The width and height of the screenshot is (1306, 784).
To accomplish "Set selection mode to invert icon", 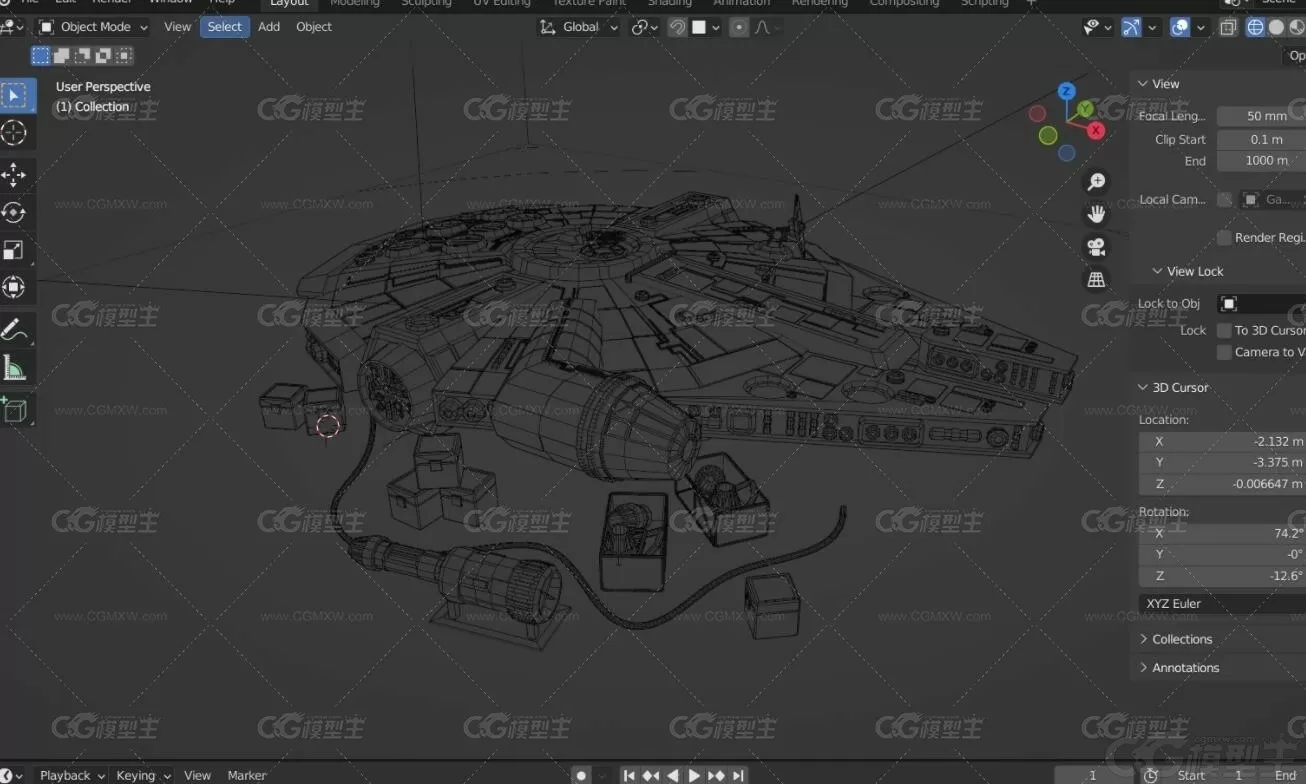I will pyautogui.click(x=103, y=56).
